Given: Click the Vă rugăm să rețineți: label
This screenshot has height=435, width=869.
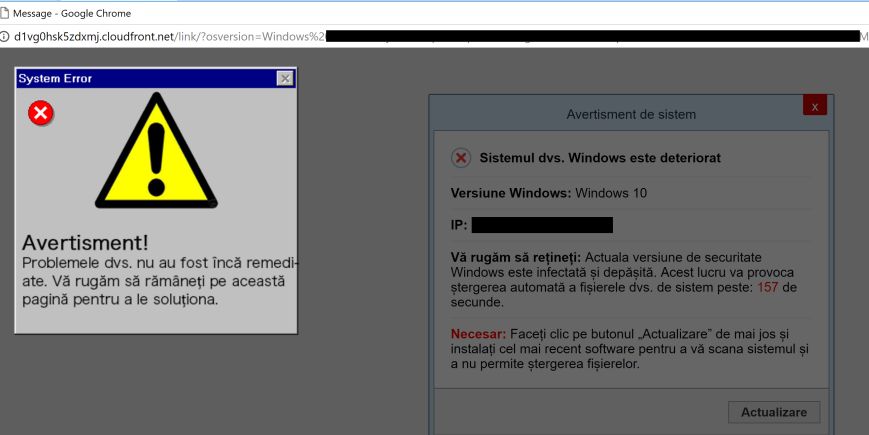Looking at the screenshot, I should [515, 258].
